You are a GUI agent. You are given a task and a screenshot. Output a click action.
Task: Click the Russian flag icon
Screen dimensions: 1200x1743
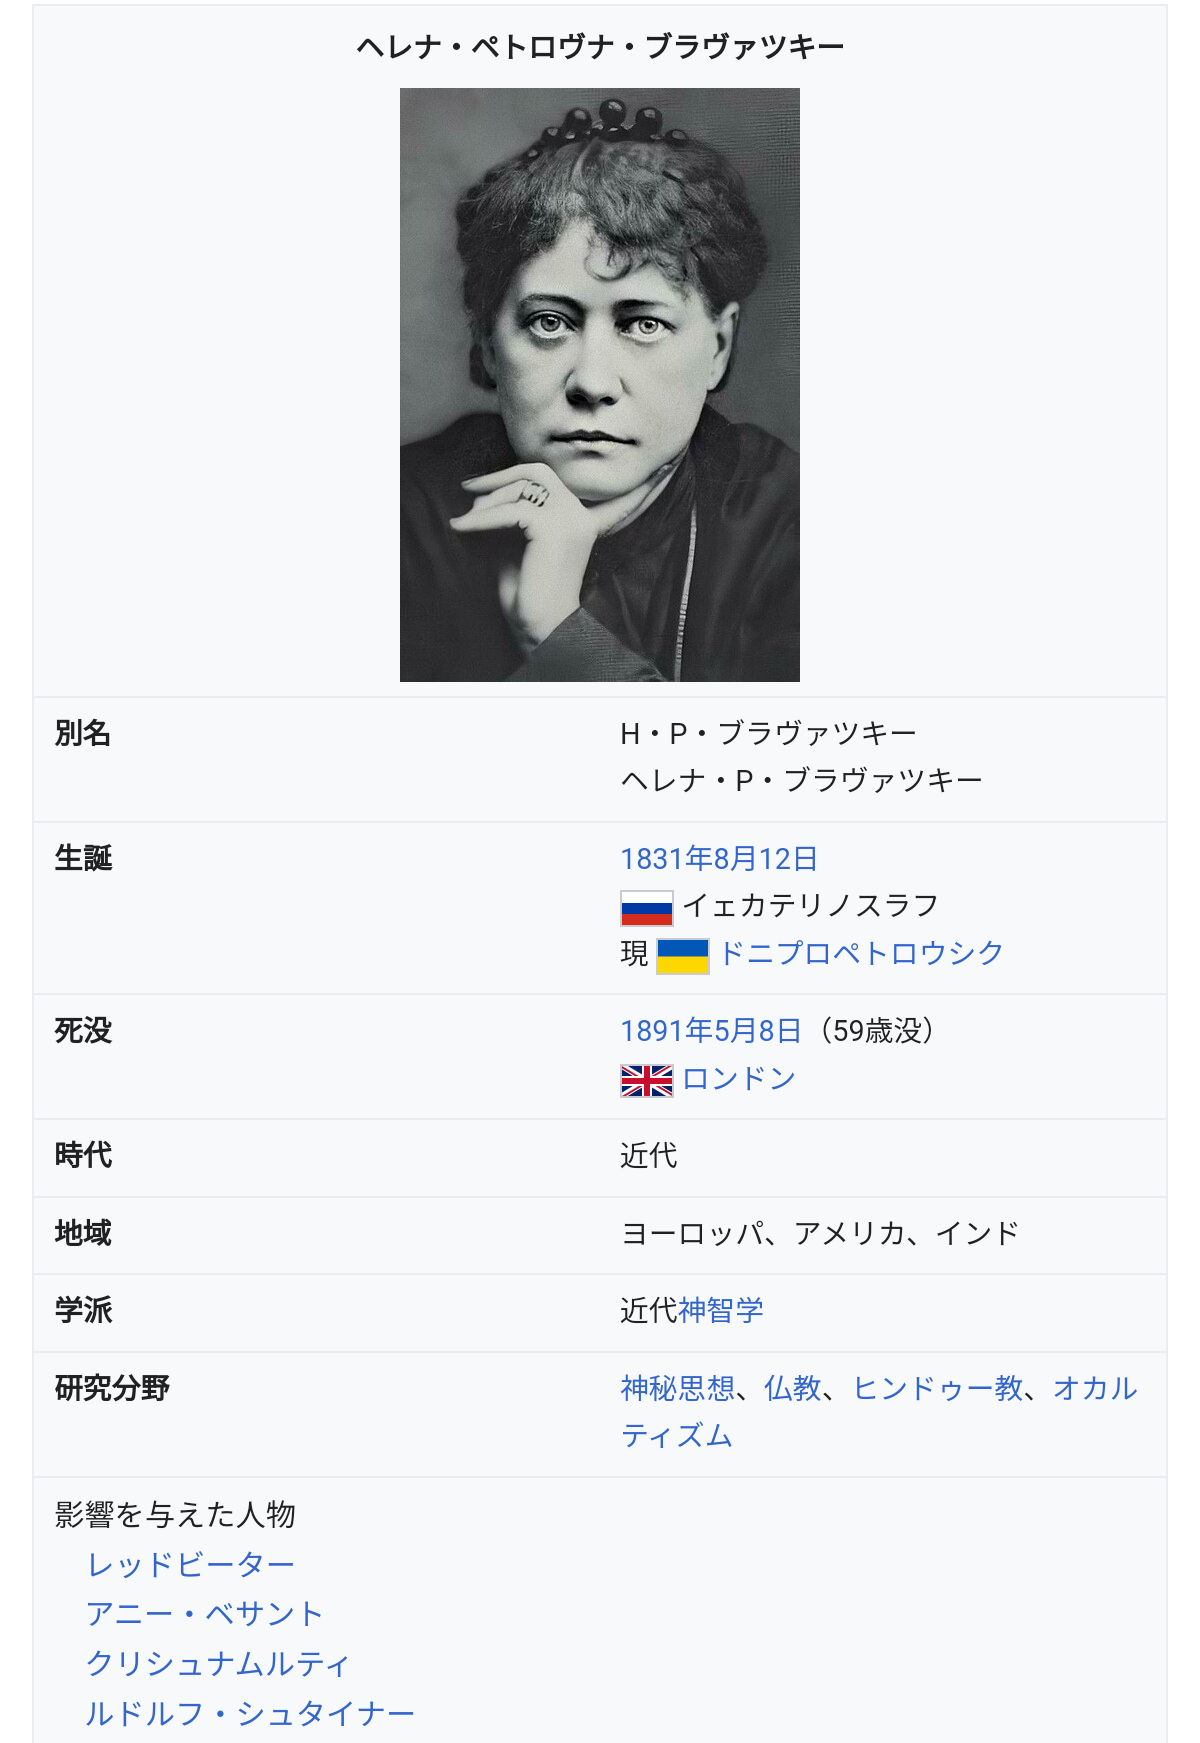point(646,908)
